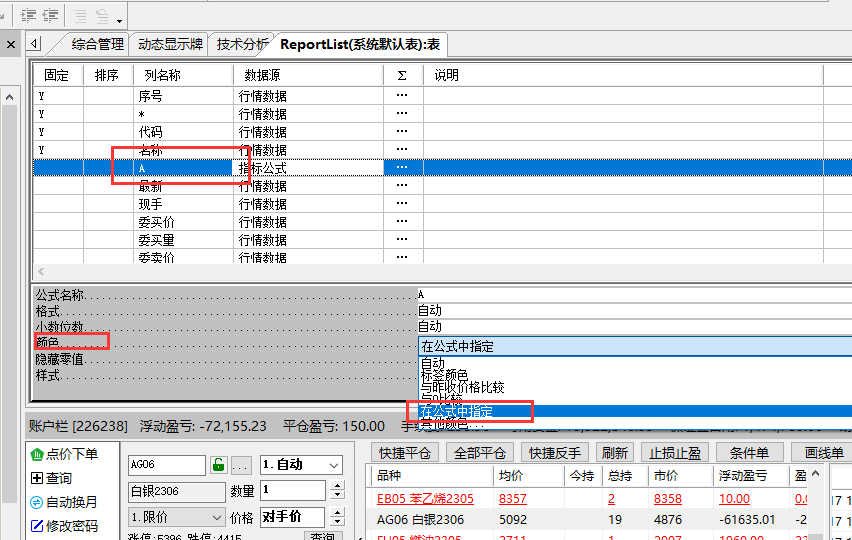
Task: Click the 全部平仓 button
Action: tap(480, 453)
